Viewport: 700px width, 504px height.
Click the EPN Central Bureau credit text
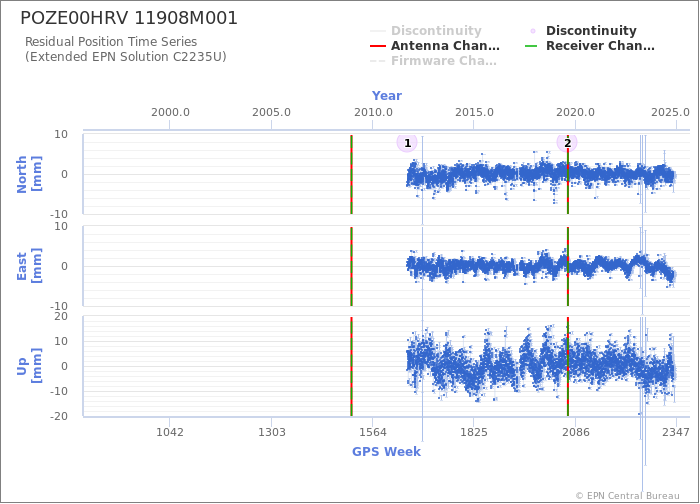627,496
